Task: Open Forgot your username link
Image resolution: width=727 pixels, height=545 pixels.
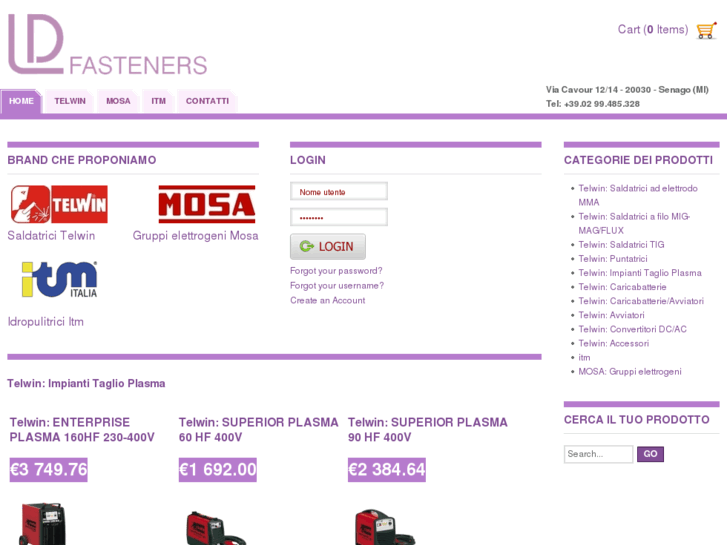Action: pyautogui.click(x=337, y=286)
